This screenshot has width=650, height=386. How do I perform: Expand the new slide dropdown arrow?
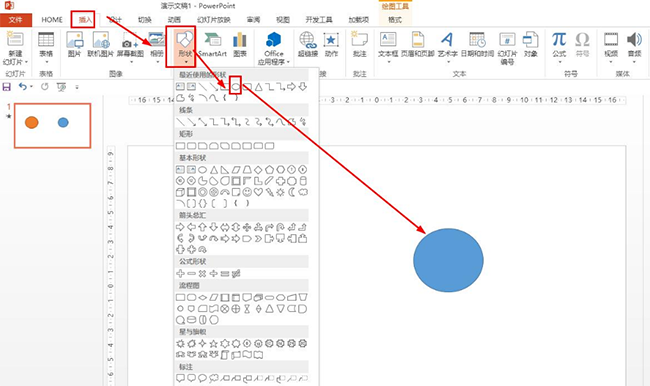tap(26, 62)
